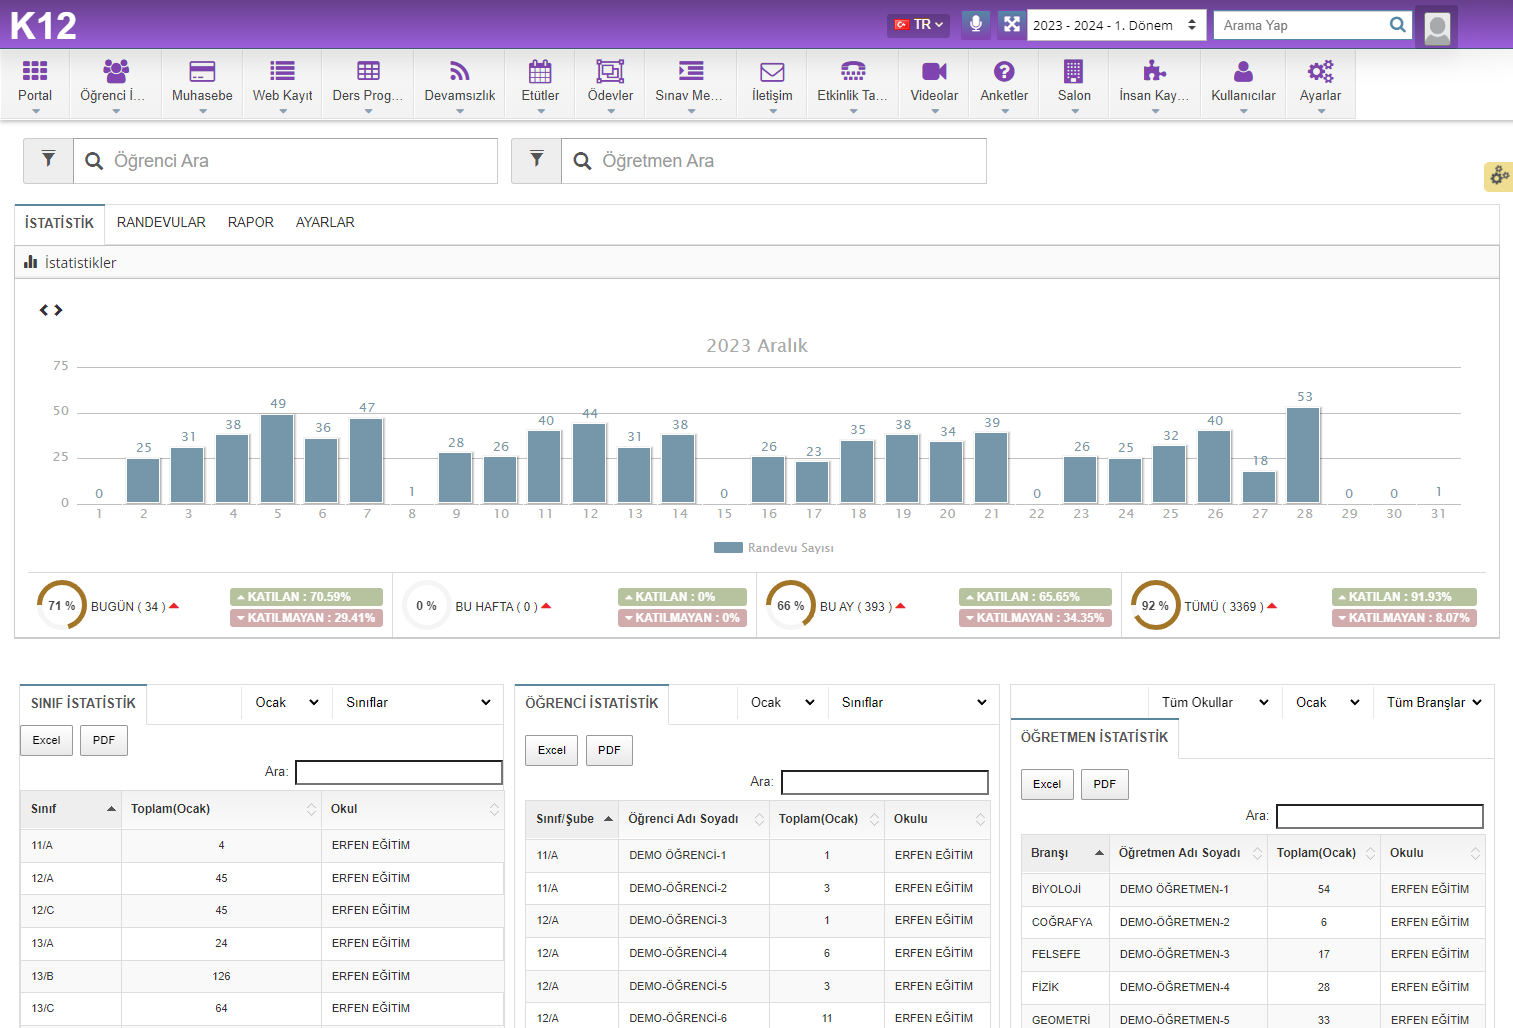Open the Etütler calendar icon
The width and height of the screenshot is (1513, 1028).
540,71
